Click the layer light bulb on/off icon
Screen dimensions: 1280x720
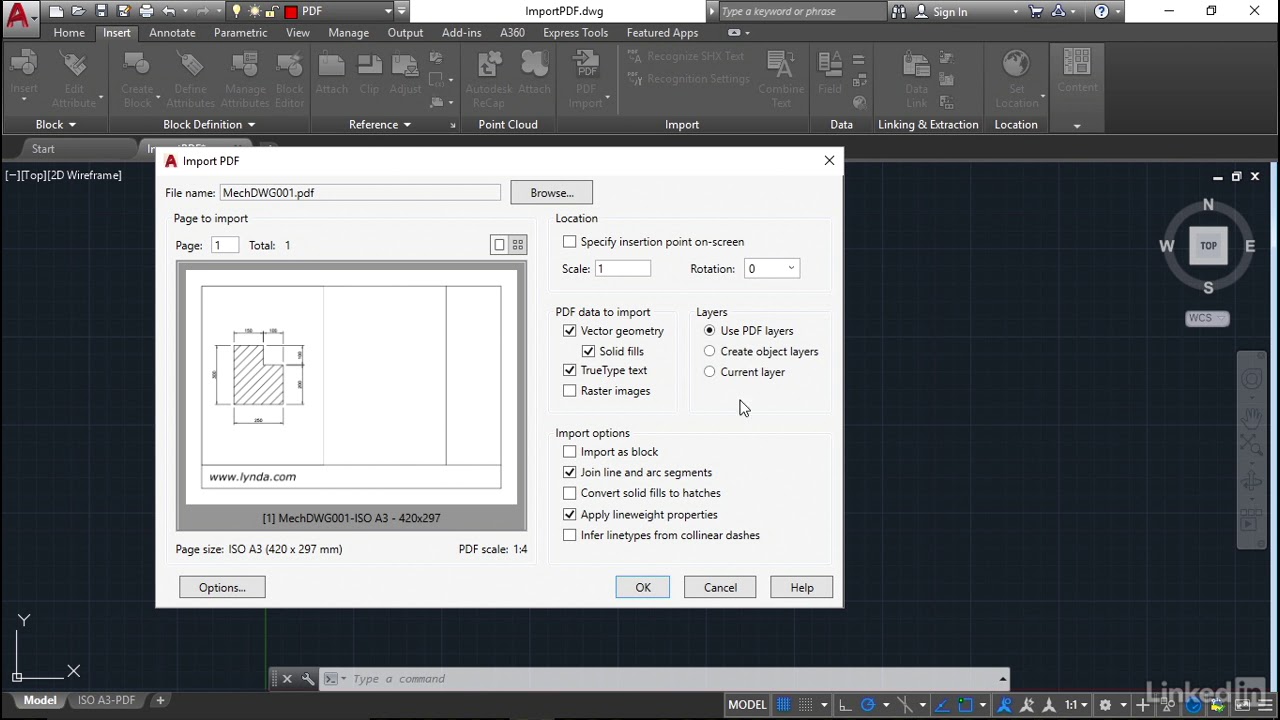236,12
